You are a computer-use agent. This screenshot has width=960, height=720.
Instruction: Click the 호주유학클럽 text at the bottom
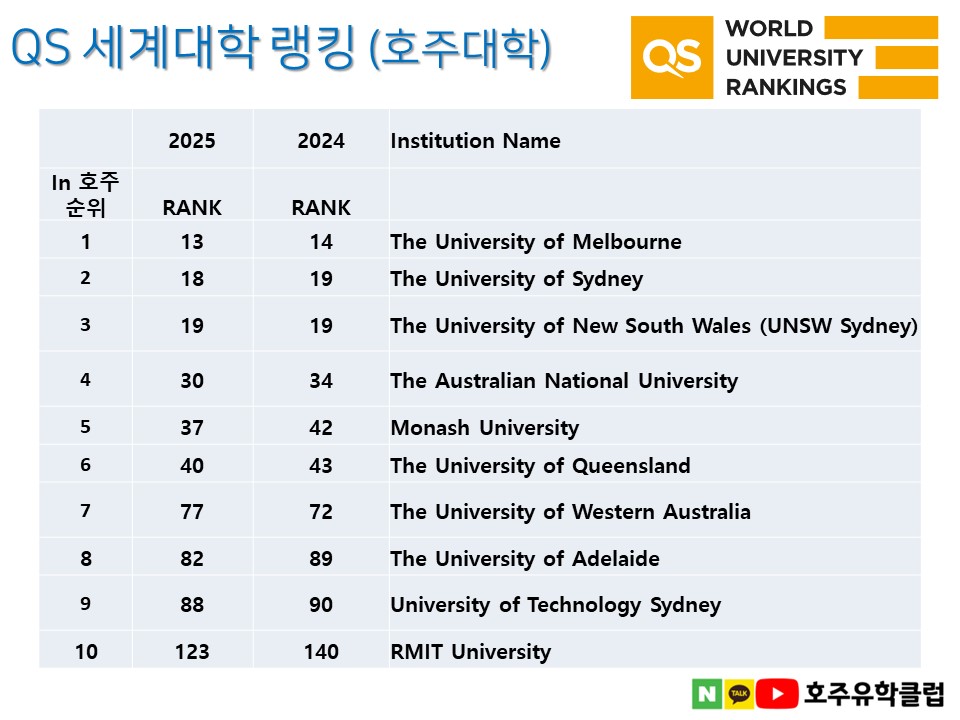coord(874,693)
